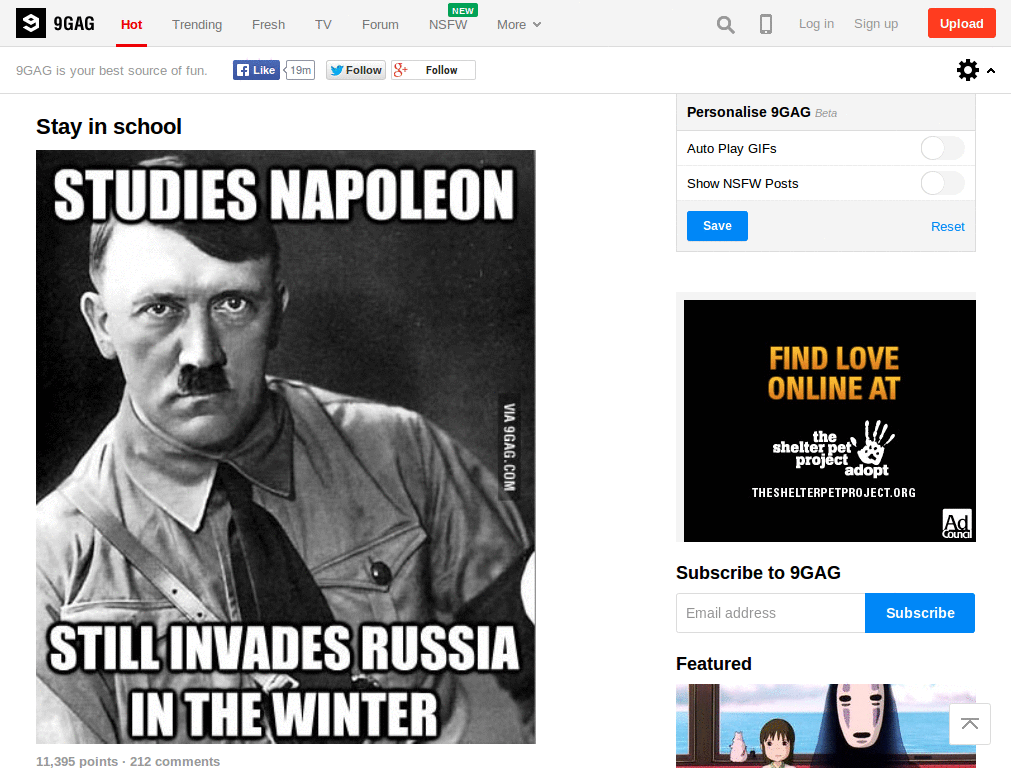Click the blue Subscribe button
The height and width of the screenshot is (768, 1024).
[x=920, y=613]
